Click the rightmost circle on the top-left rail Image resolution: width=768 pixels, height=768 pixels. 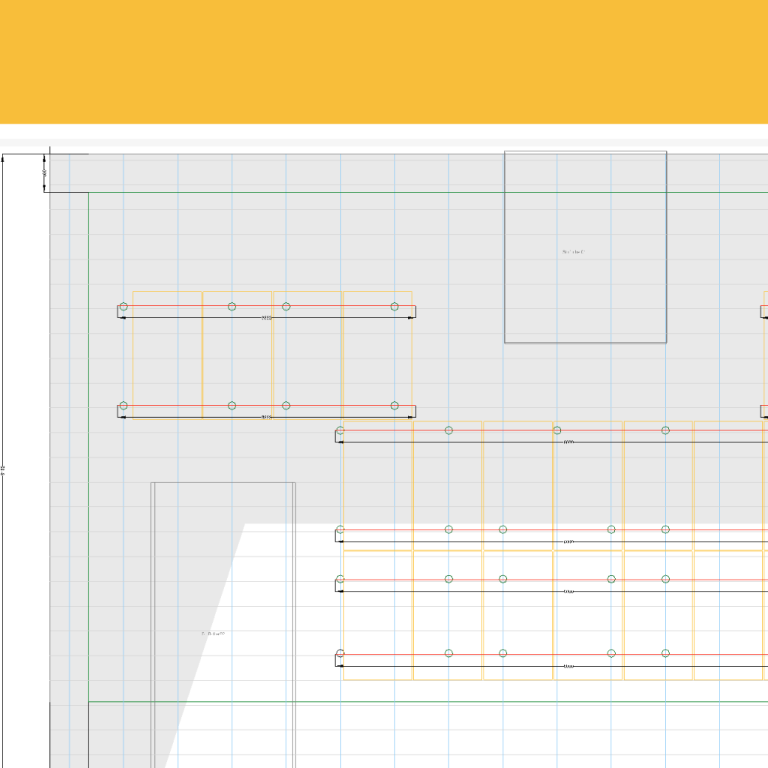(x=394, y=307)
